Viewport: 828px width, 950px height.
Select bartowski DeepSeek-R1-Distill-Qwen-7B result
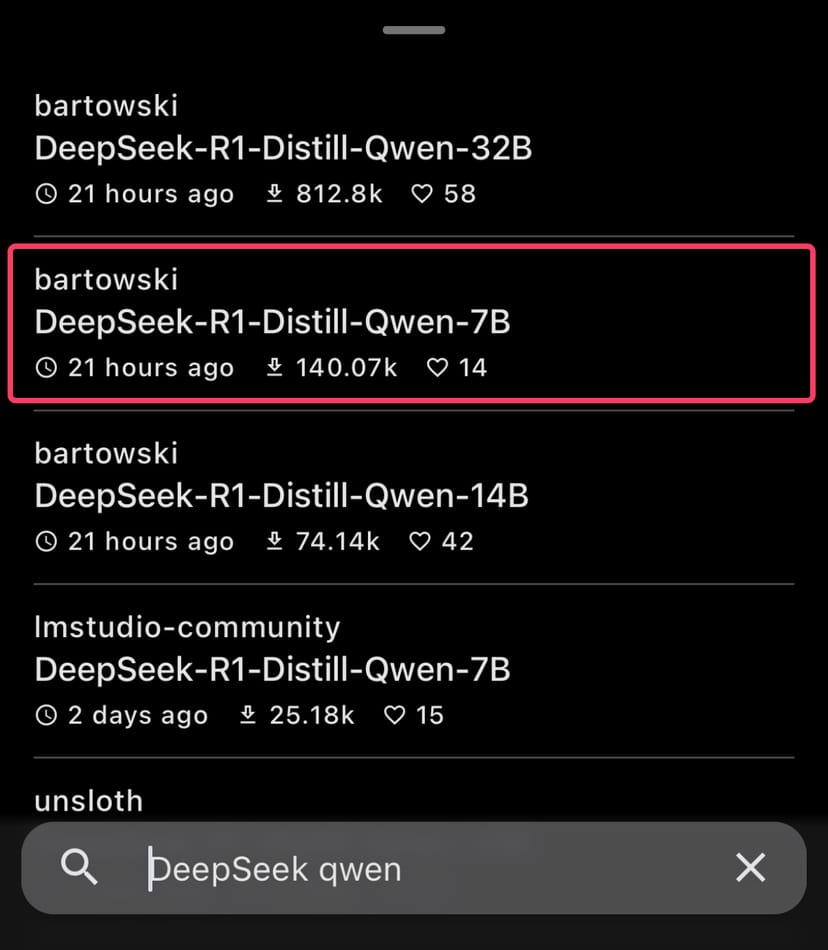(x=272, y=322)
